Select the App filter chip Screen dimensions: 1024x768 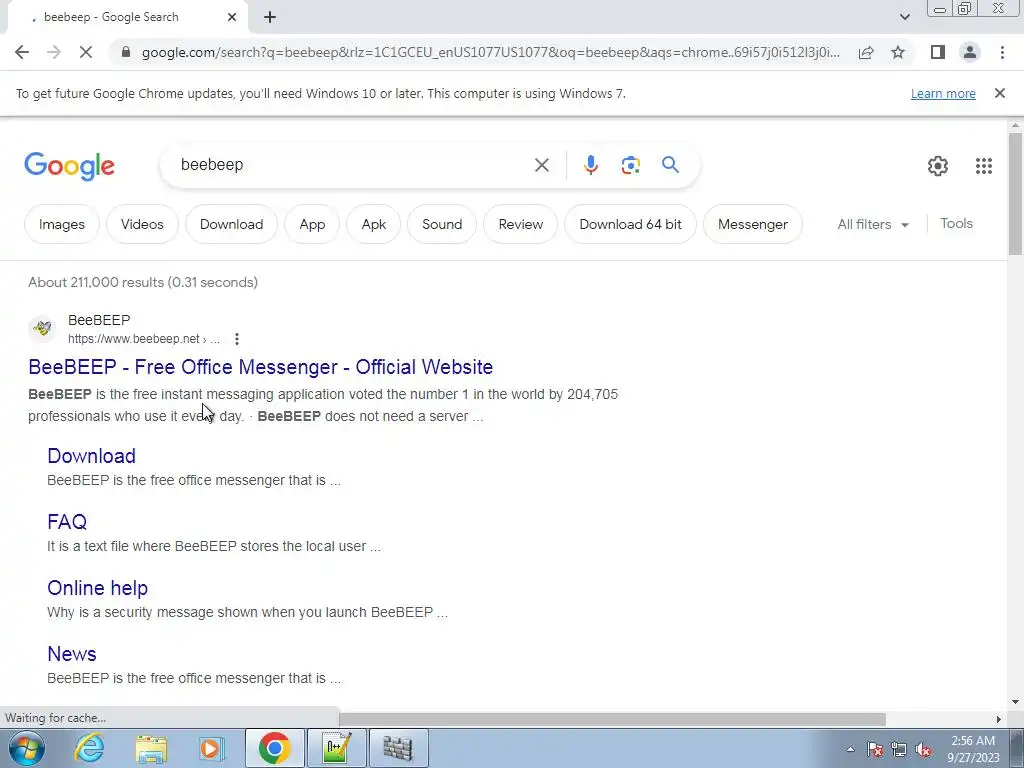[x=312, y=224]
